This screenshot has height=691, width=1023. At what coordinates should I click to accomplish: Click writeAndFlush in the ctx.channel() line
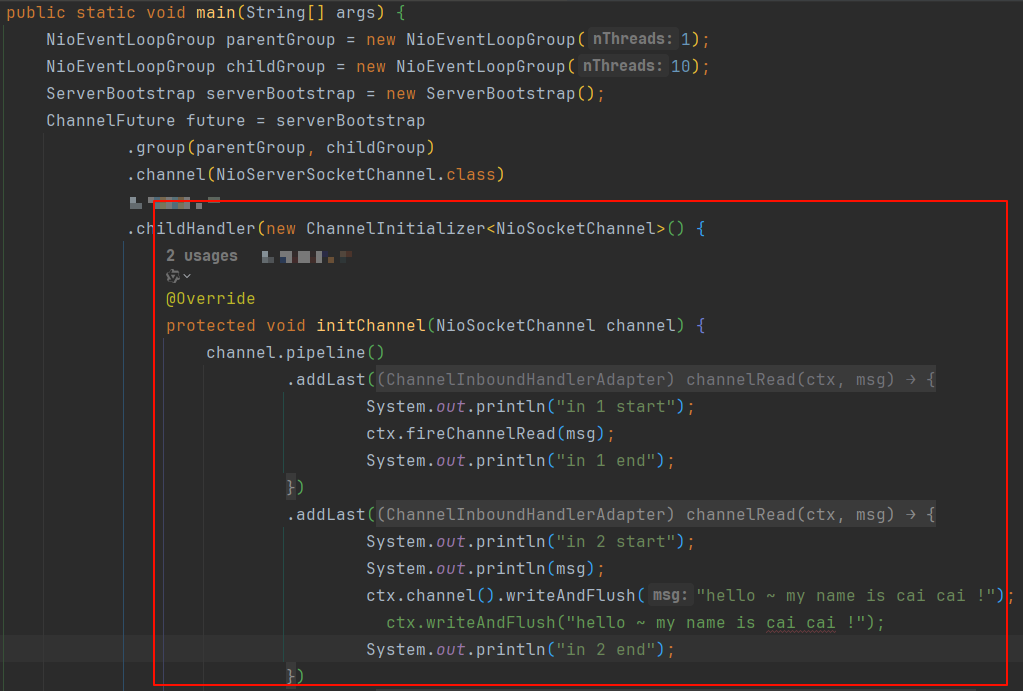[x=570, y=595]
